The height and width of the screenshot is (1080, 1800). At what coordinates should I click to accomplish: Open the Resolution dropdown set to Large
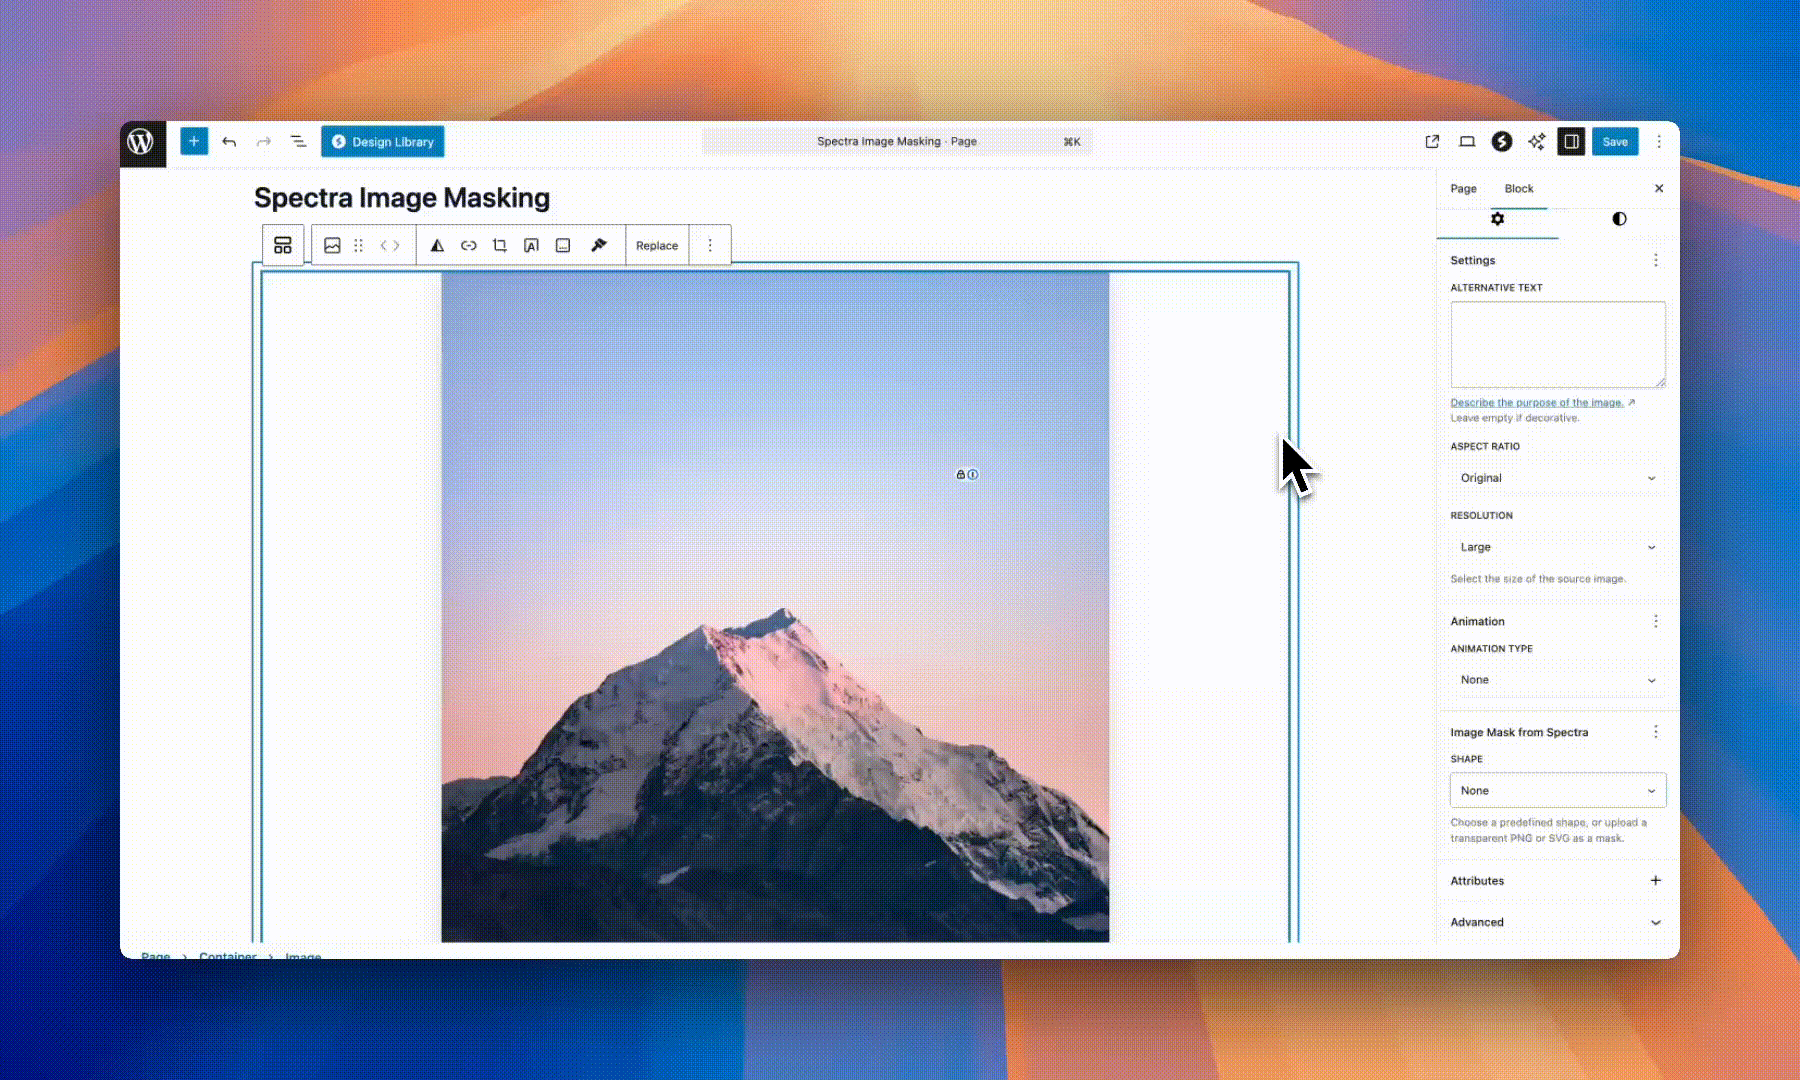1557,547
